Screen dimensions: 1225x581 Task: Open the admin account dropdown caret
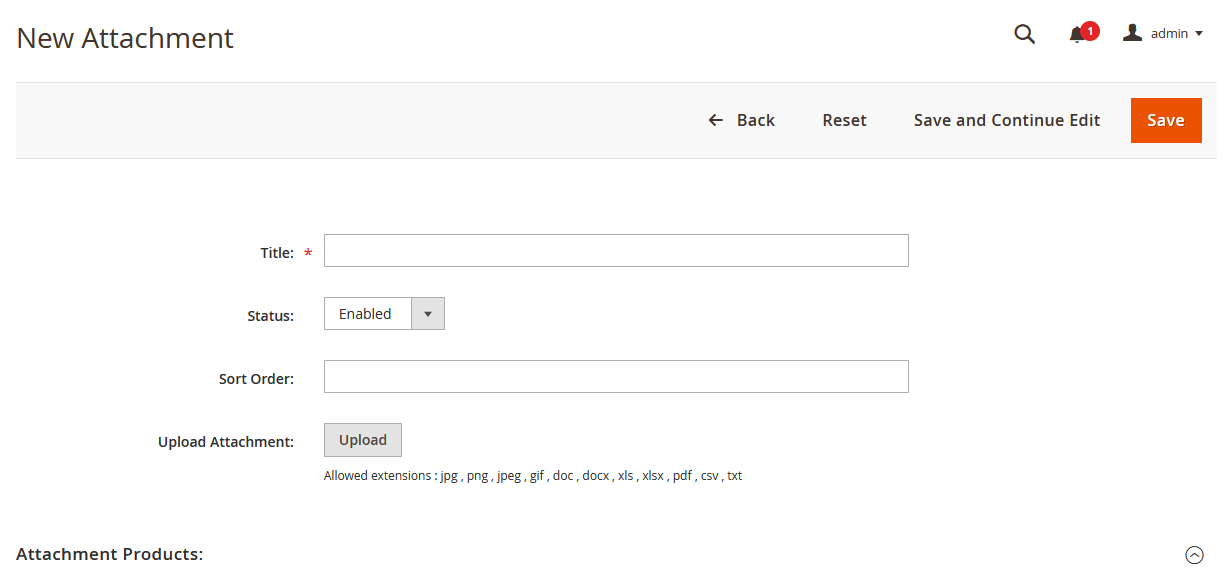1200,33
